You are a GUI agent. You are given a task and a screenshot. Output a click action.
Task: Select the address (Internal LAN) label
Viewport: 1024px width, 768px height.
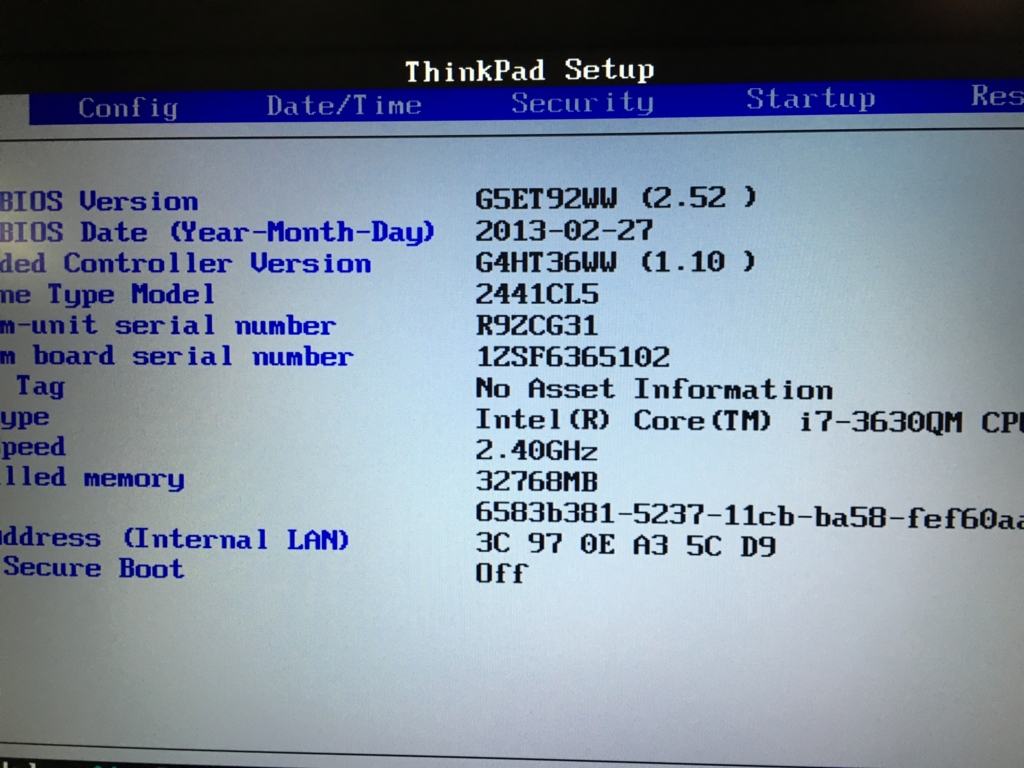pos(174,539)
